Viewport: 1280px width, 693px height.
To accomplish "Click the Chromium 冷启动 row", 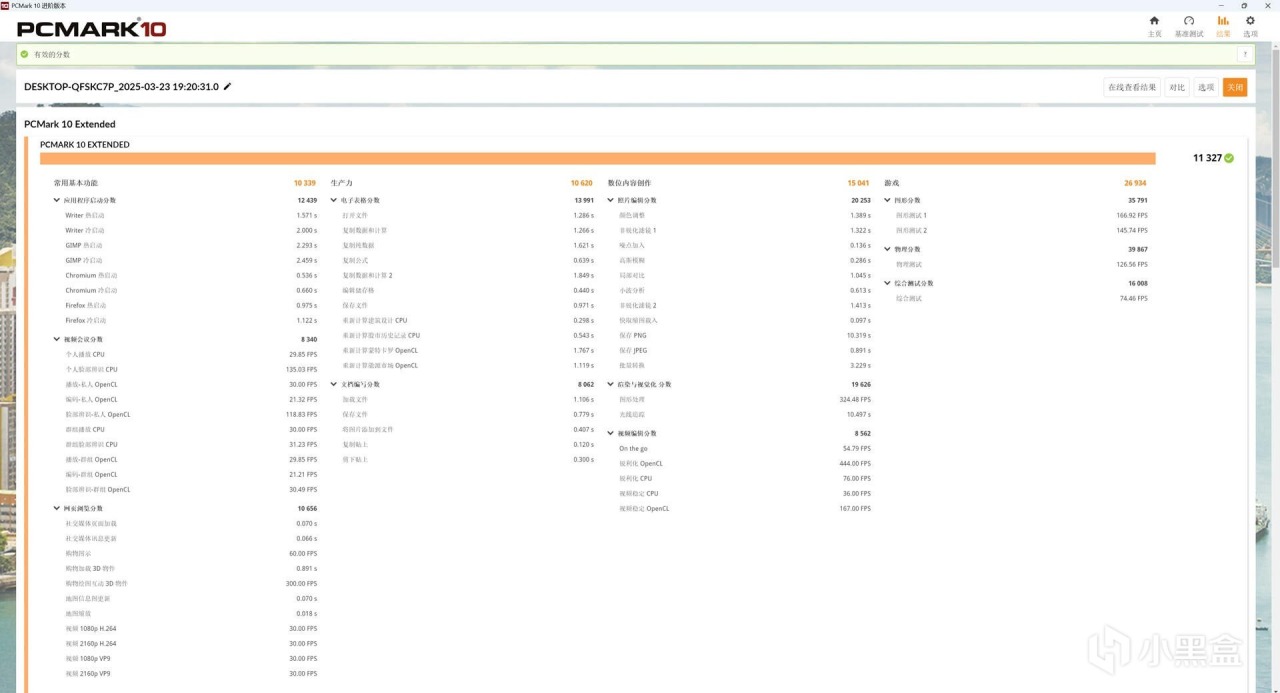I will click(x=191, y=290).
